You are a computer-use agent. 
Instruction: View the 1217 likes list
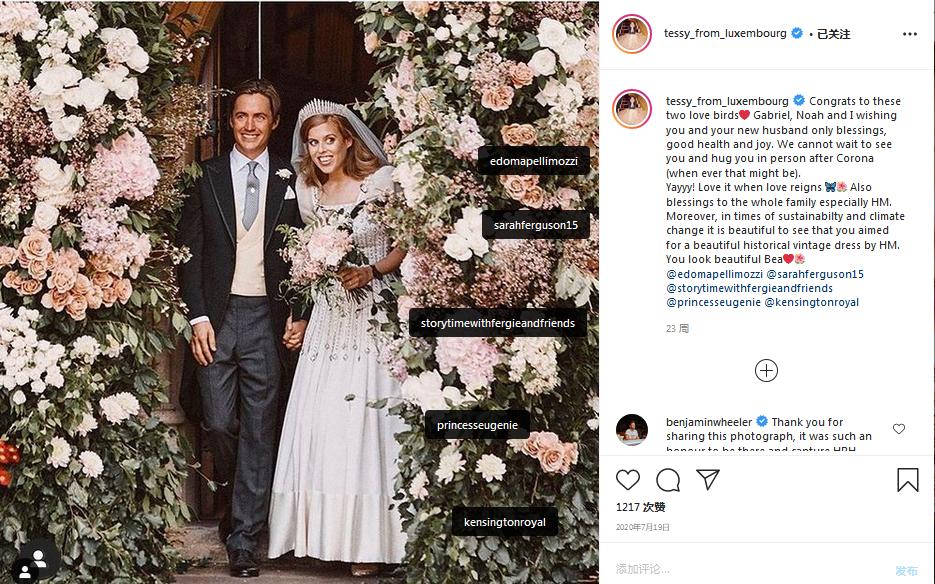click(x=641, y=507)
